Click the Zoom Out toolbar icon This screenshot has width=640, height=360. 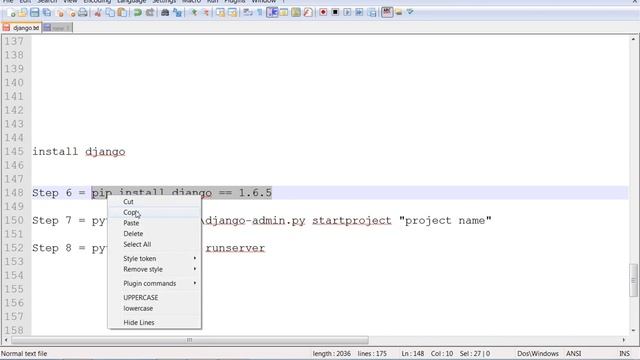click(206, 13)
